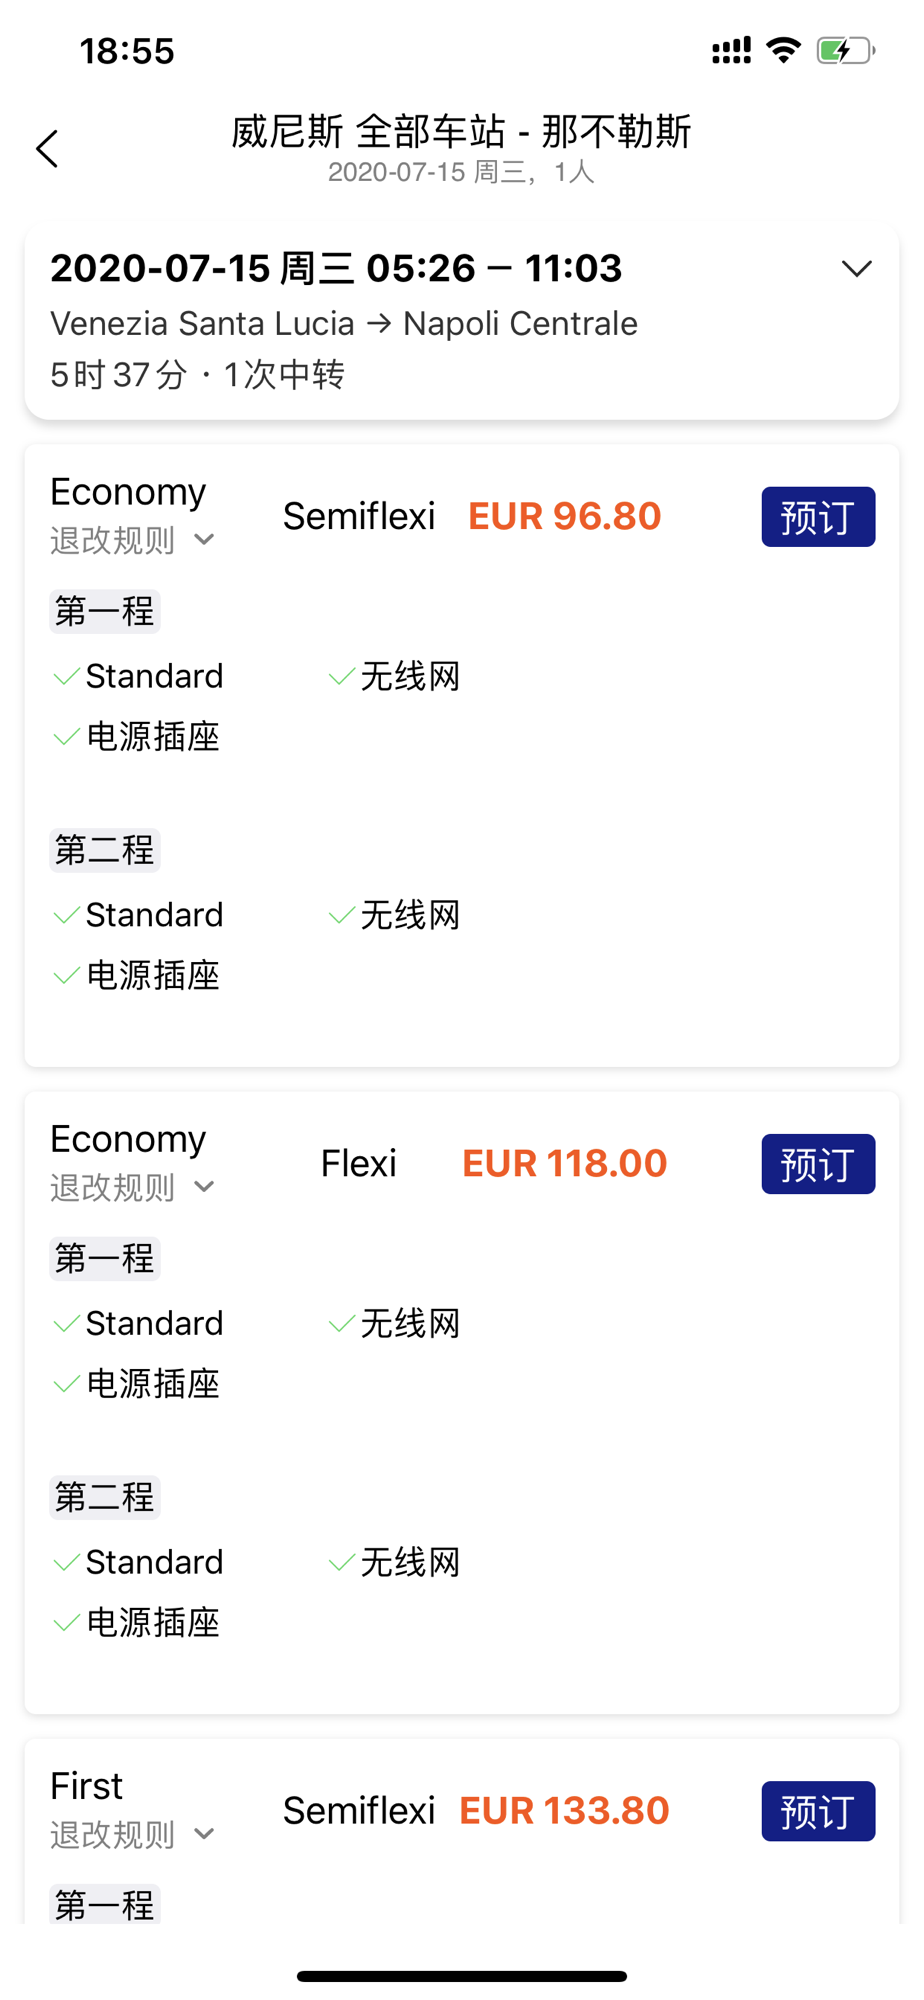Image resolution: width=924 pixels, height=2000 pixels.
Task: Book the Economy Flexi EUR 118.00 fare
Action: pyautogui.click(x=818, y=1164)
